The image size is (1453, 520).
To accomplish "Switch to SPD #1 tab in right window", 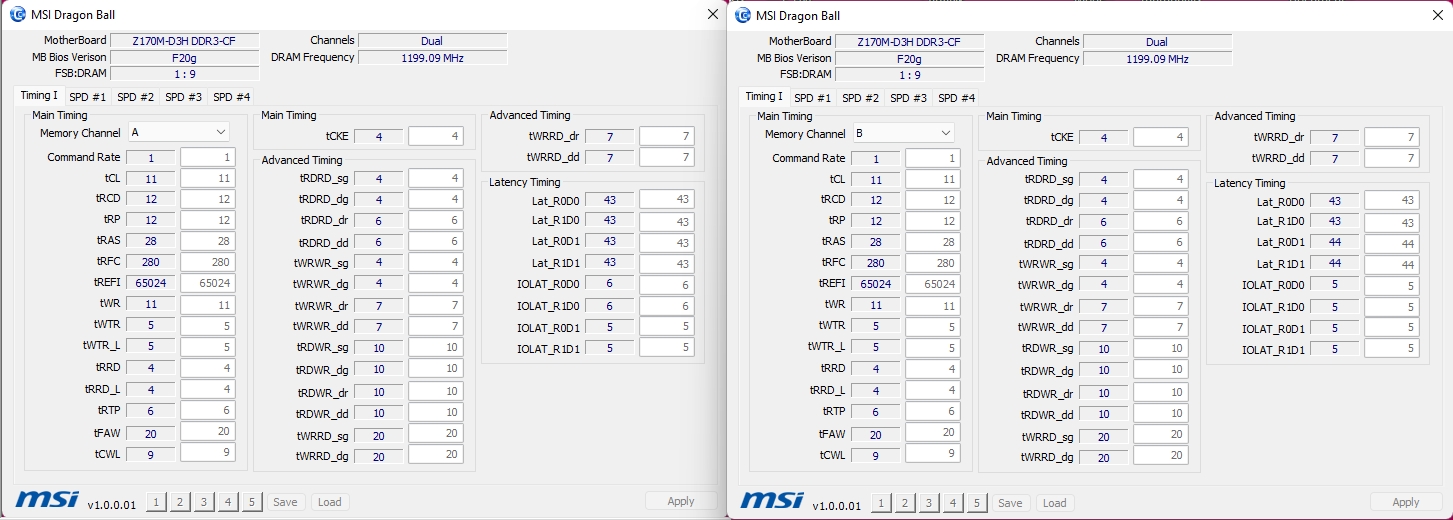I will (x=812, y=98).
